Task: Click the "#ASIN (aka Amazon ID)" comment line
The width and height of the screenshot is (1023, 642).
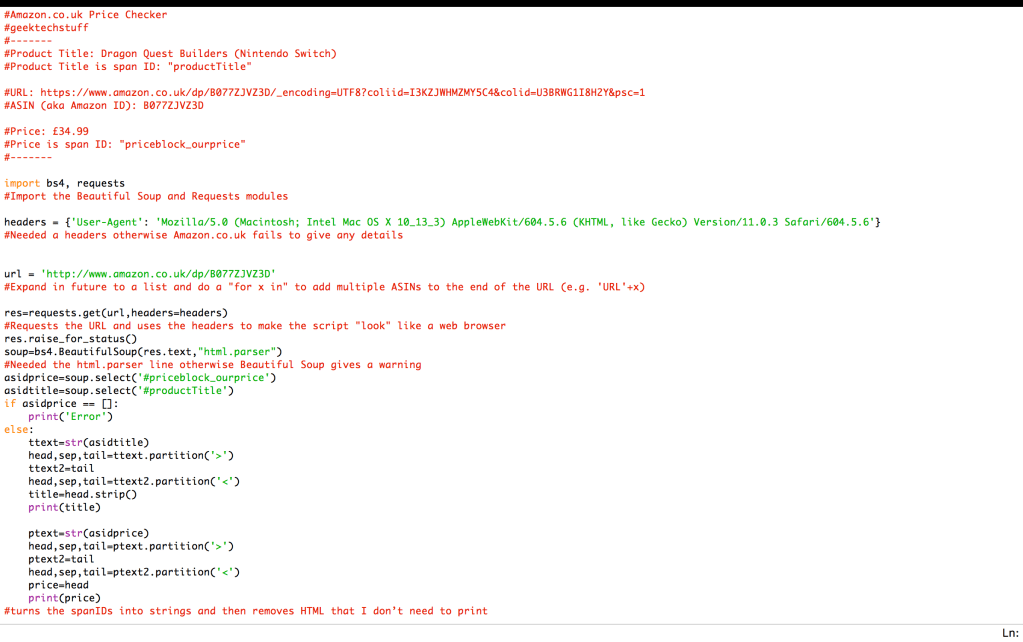Action: [104, 105]
